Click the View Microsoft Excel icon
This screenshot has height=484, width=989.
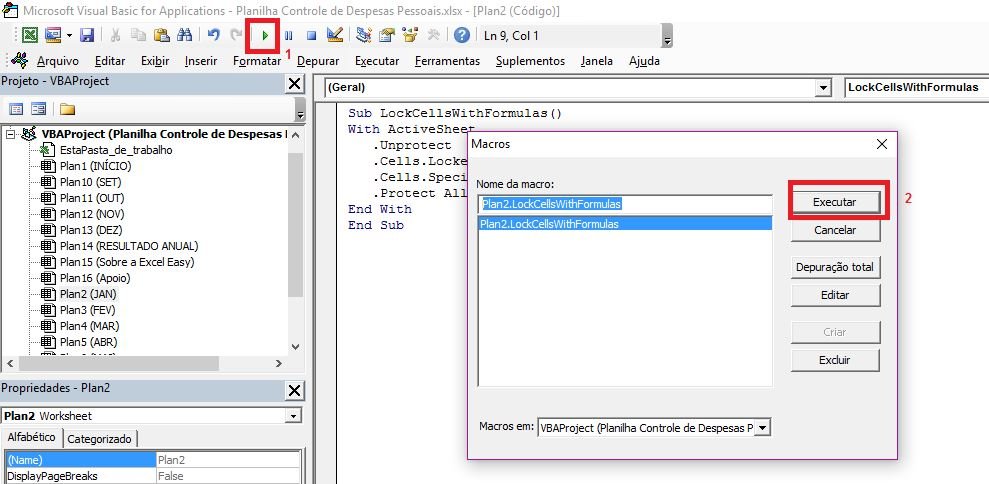pos(31,35)
